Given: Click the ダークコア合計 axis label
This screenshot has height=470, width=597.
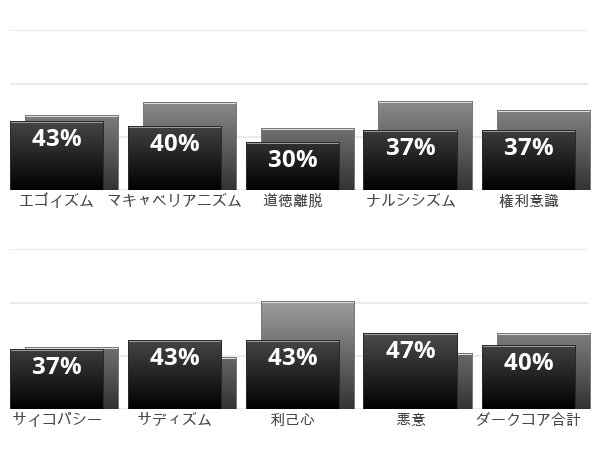Looking at the screenshot, I should click(528, 419).
